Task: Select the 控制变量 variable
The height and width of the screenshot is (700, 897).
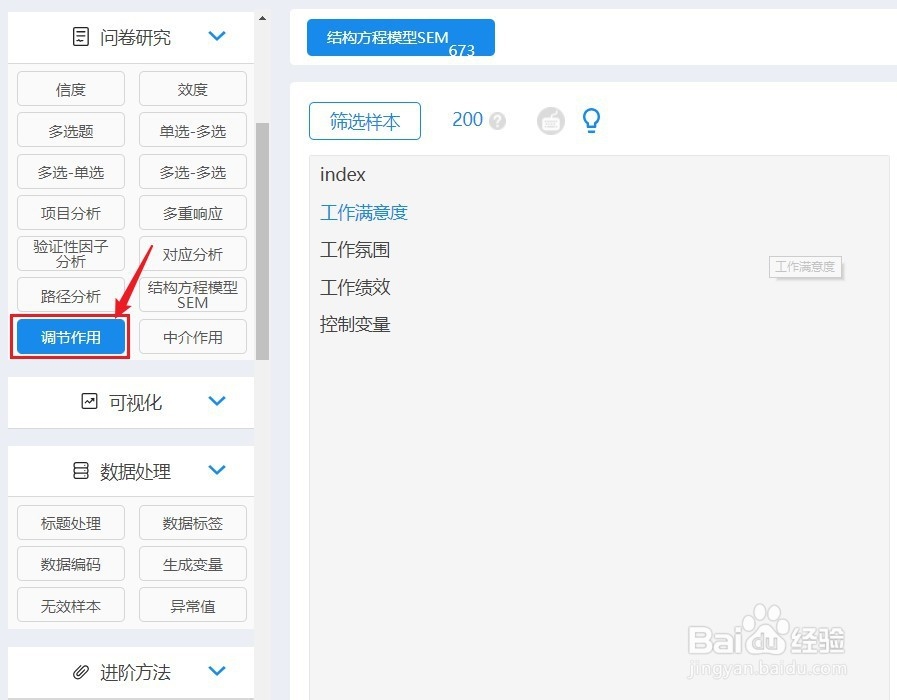Action: 355,324
